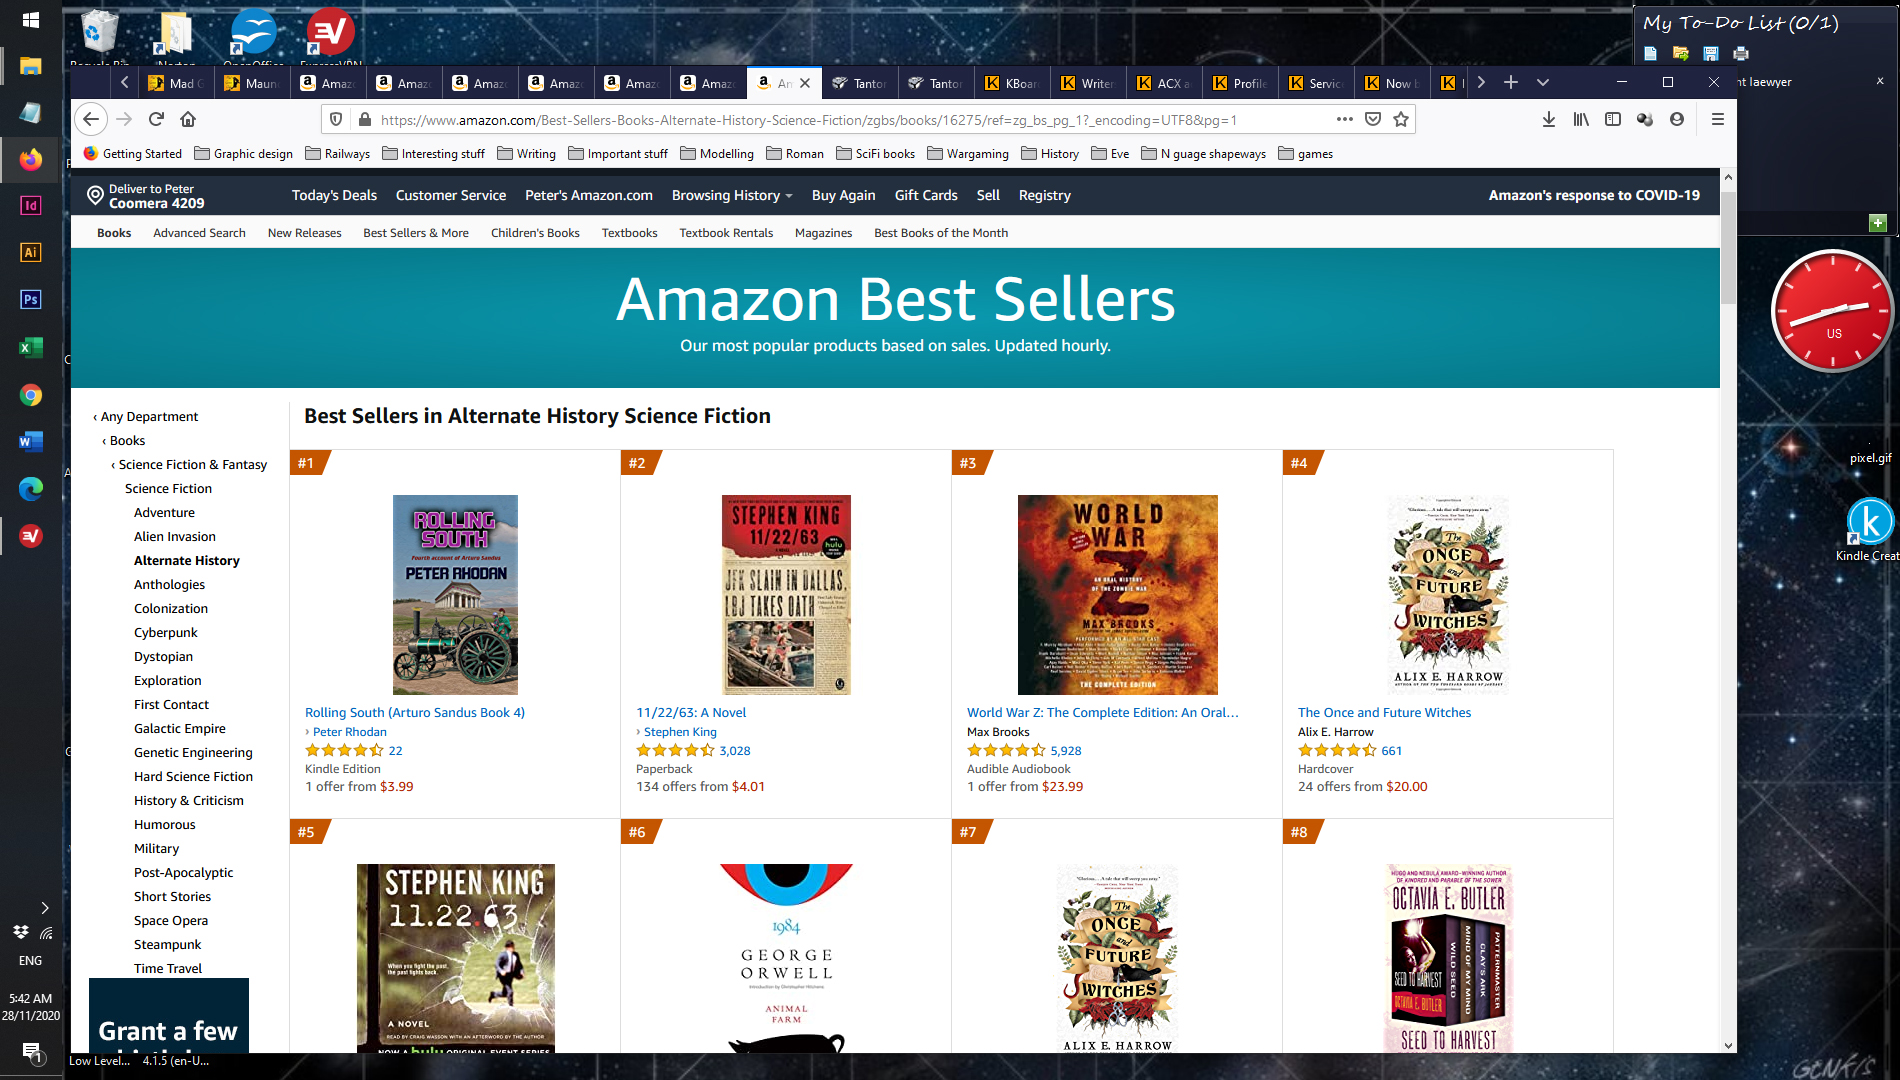Toggle the Firefox sidebar view

point(1612,119)
